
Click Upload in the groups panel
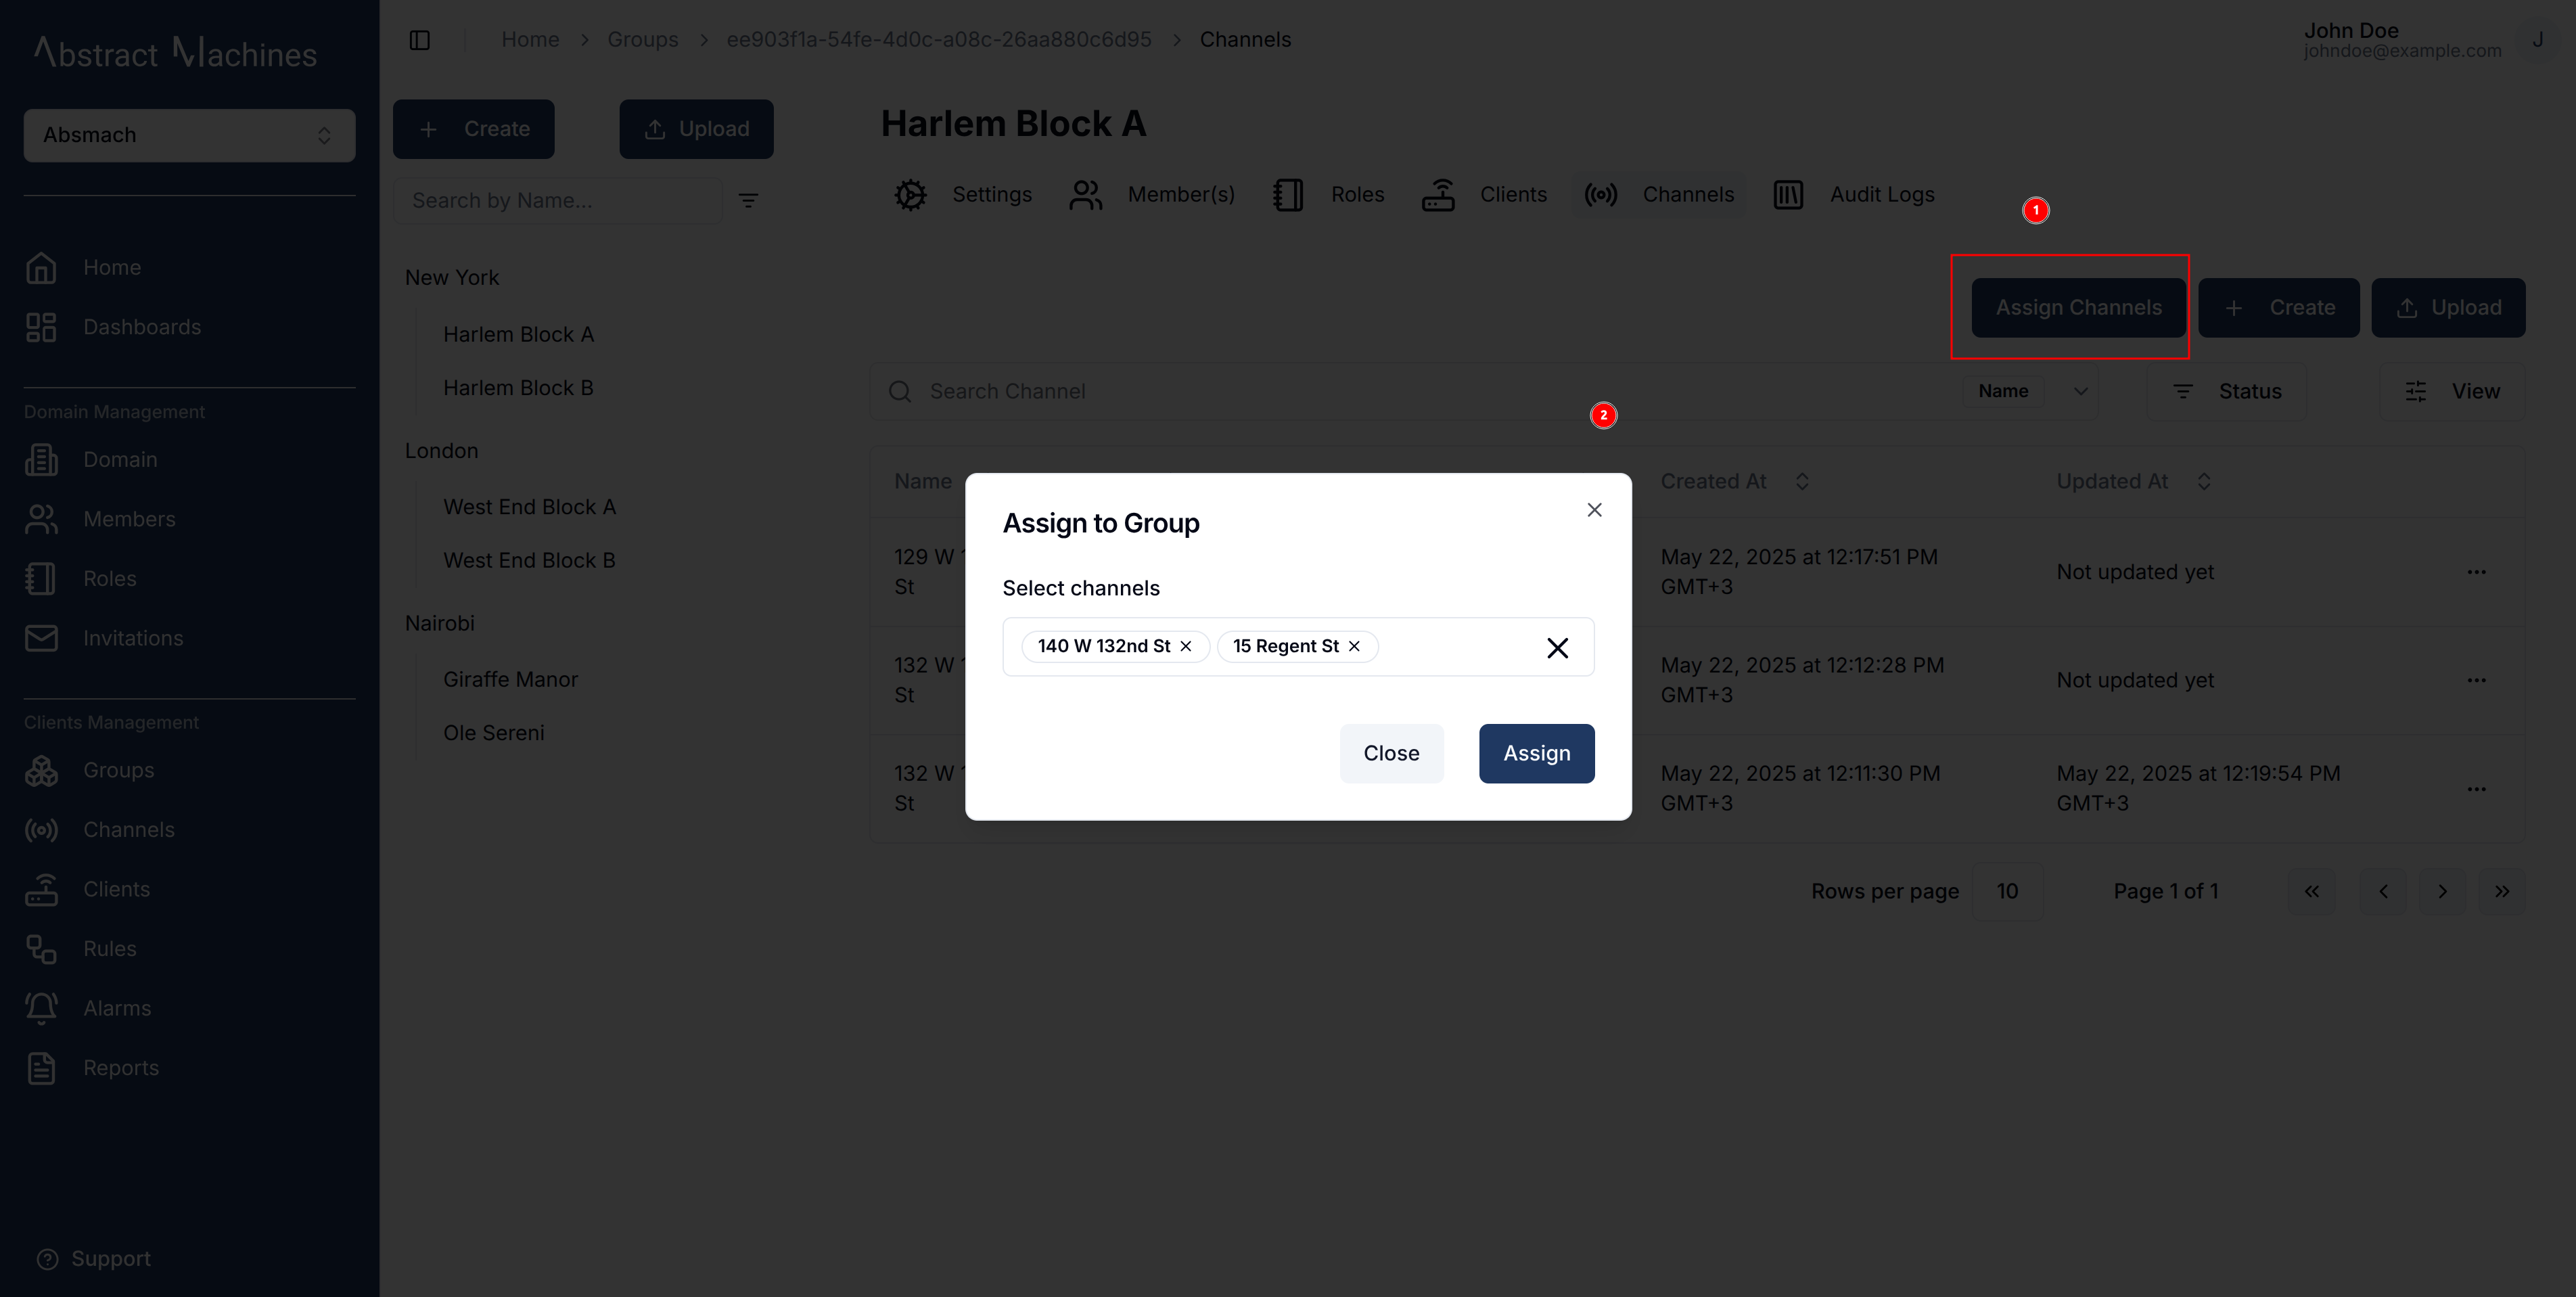tap(696, 129)
